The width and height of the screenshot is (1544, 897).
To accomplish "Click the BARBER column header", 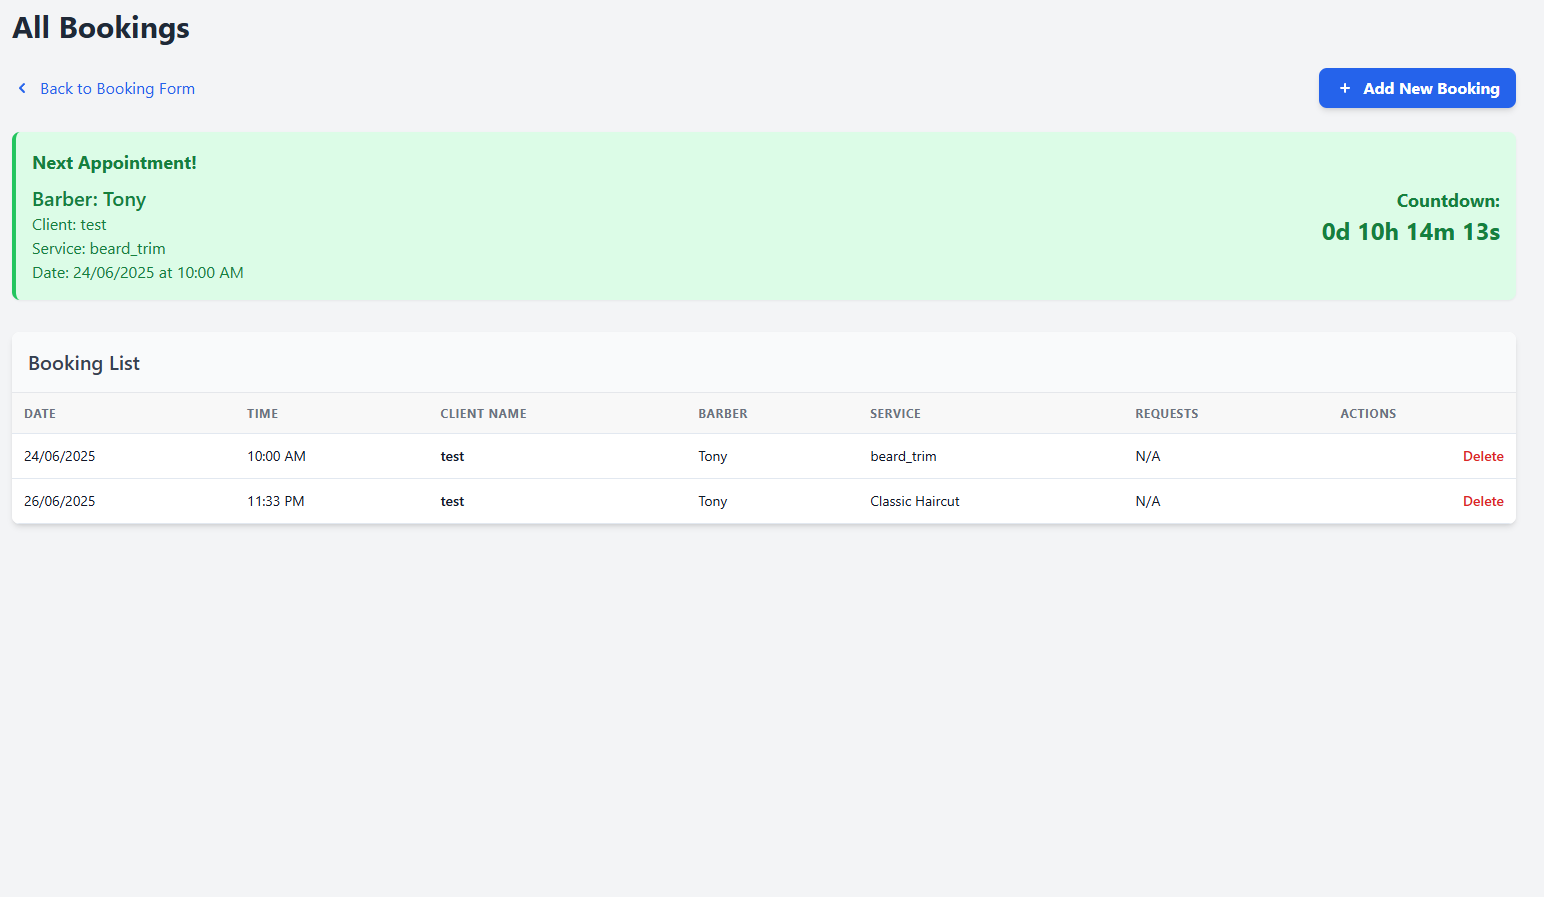I will coord(723,414).
